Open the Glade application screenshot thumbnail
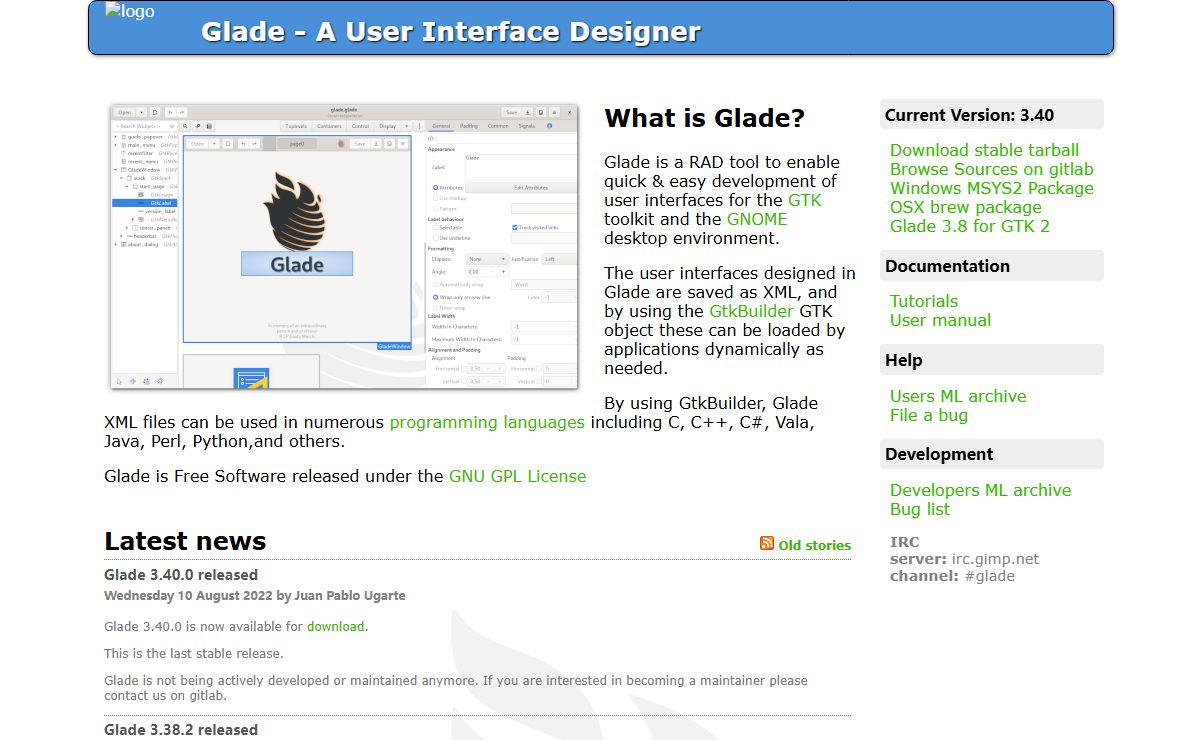 [x=344, y=245]
